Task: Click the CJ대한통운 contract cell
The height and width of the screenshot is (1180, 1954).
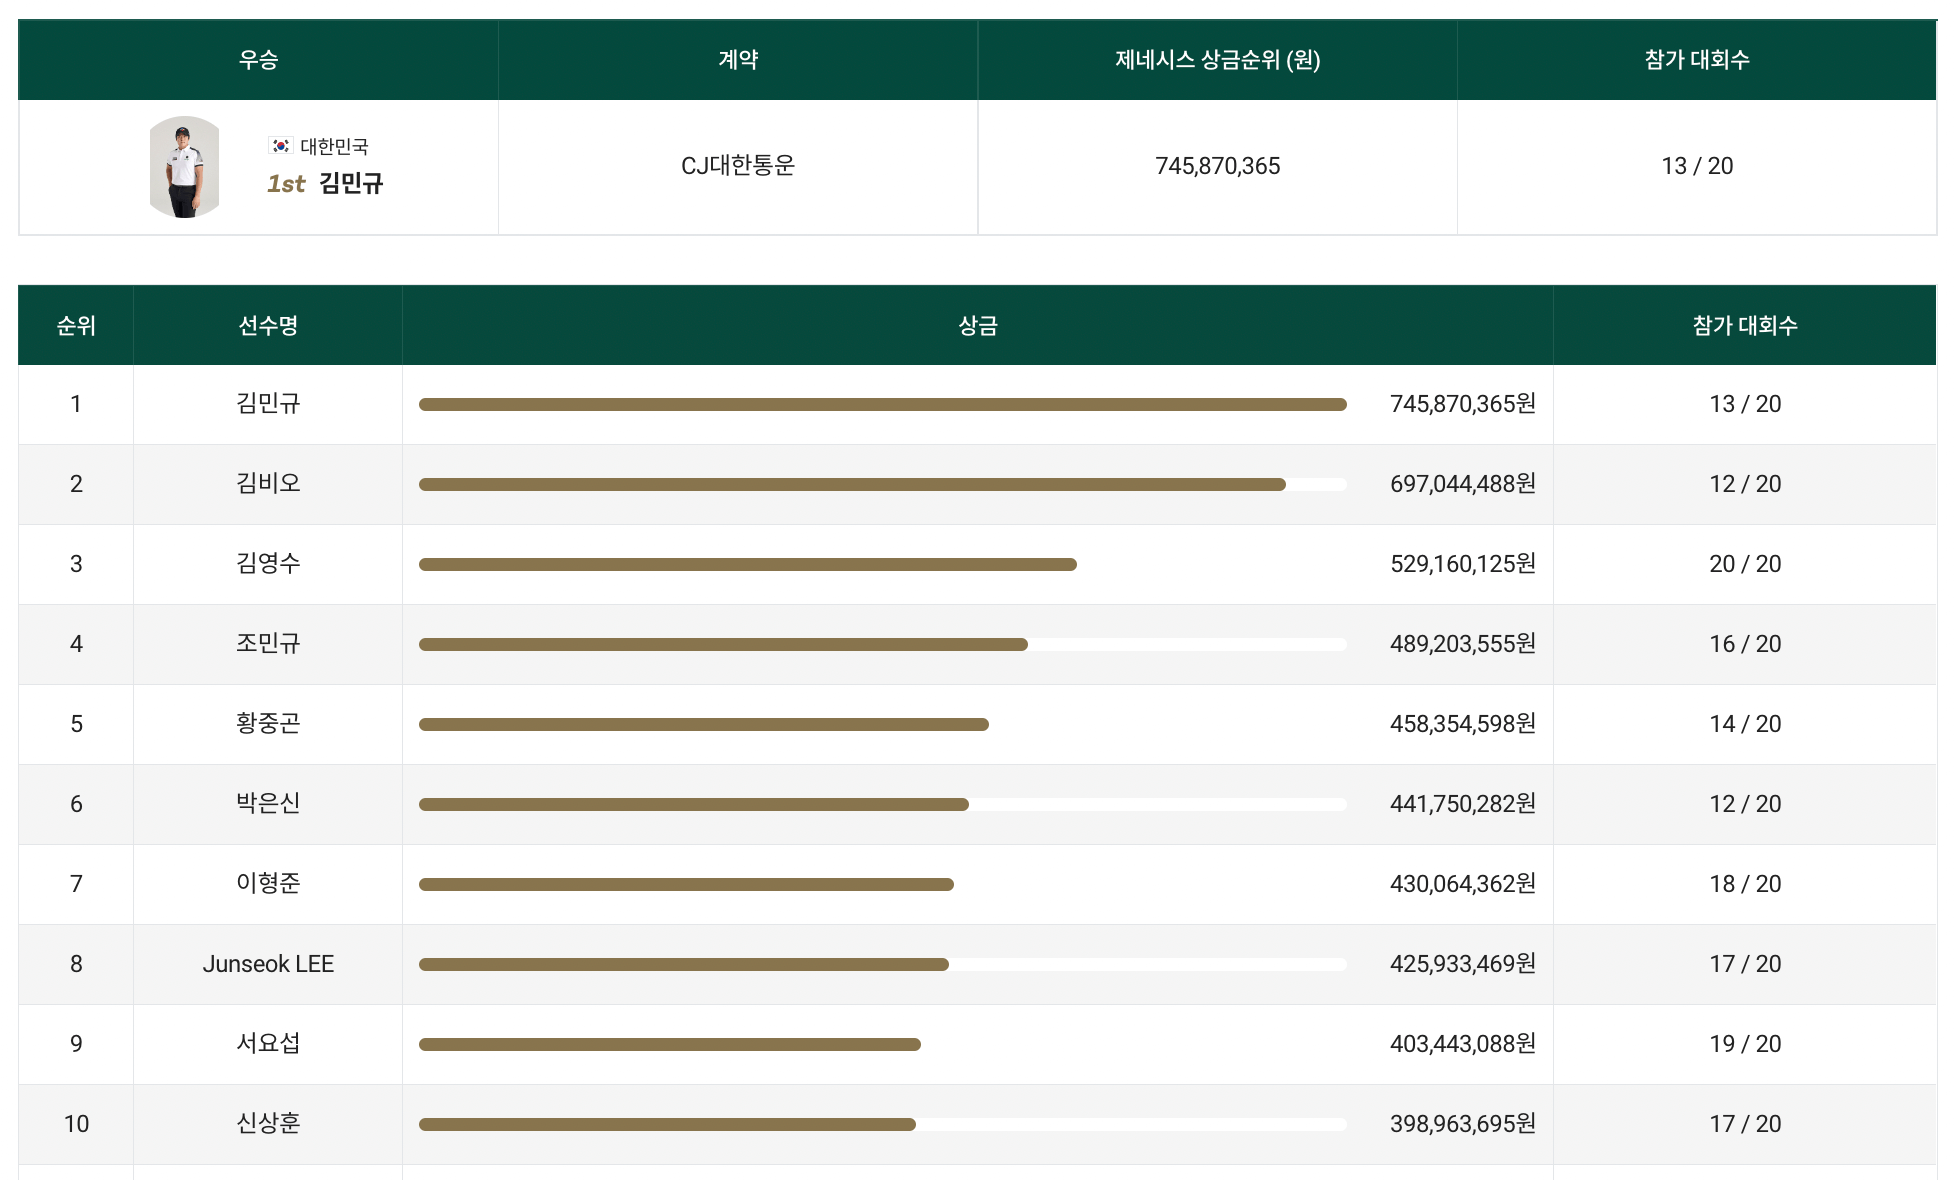Action: coord(737,166)
